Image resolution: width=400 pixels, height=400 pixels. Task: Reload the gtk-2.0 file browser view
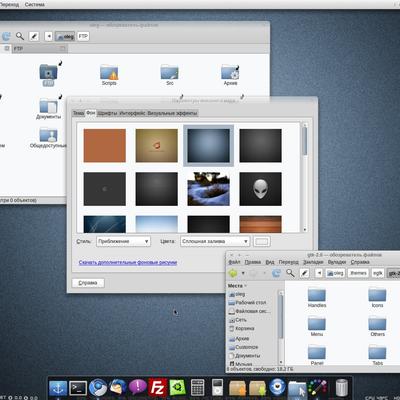click(x=276, y=273)
